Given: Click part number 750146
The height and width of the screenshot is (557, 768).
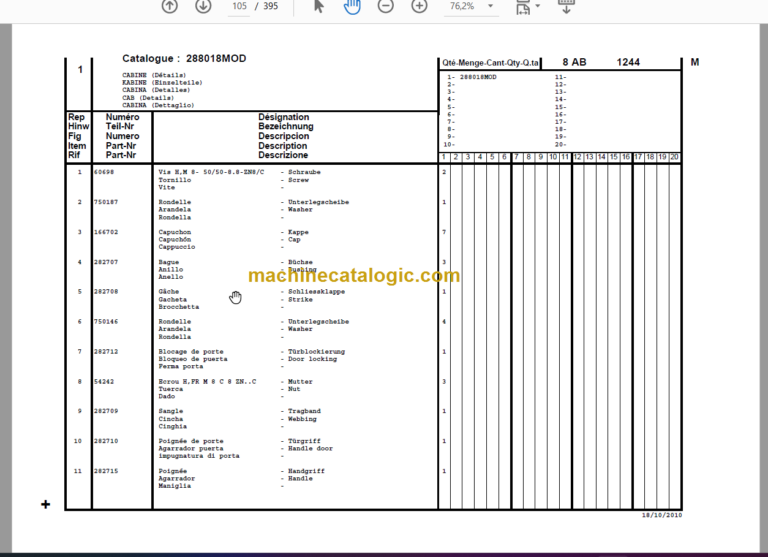Looking at the screenshot, I should [x=106, y=321].
